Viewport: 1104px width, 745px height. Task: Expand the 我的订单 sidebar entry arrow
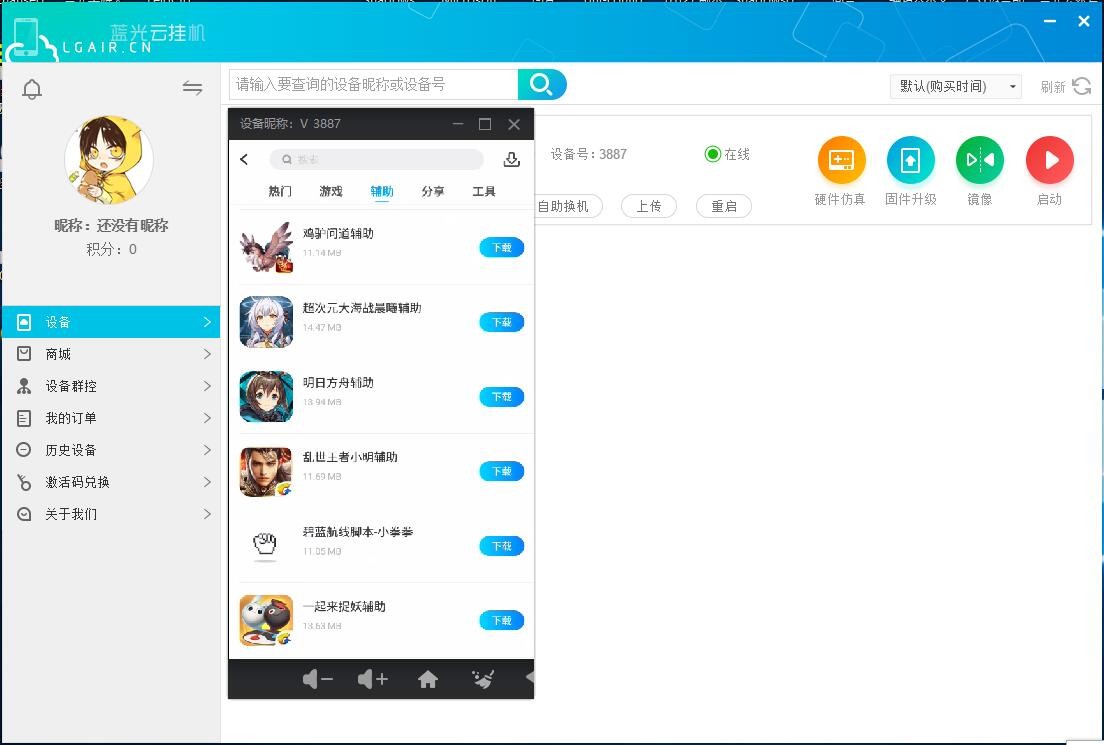pyautogui.click(x=207, y=418)
